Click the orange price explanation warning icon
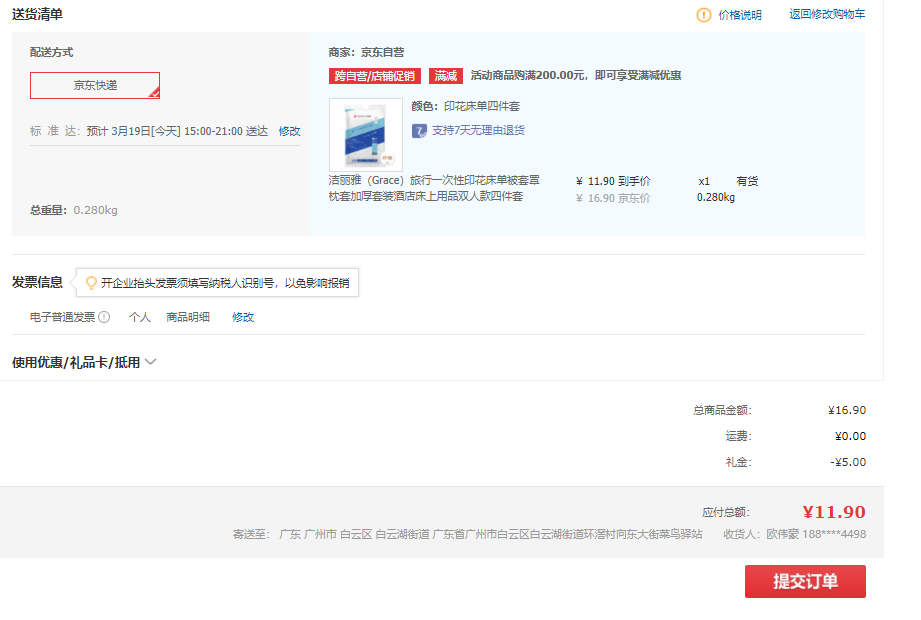921x620 pixels. pos(704,15)
